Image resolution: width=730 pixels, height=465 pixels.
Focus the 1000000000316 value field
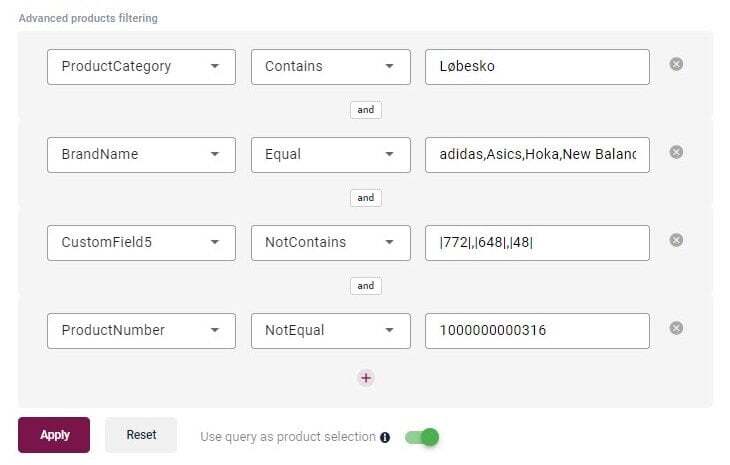pos(537,331)
